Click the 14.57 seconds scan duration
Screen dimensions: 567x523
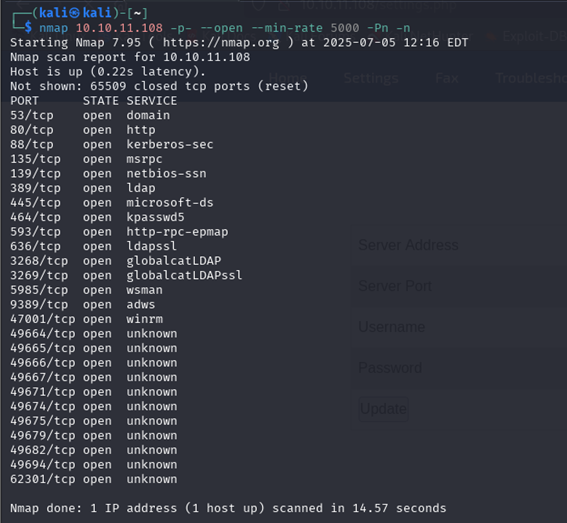click(399, 508)
